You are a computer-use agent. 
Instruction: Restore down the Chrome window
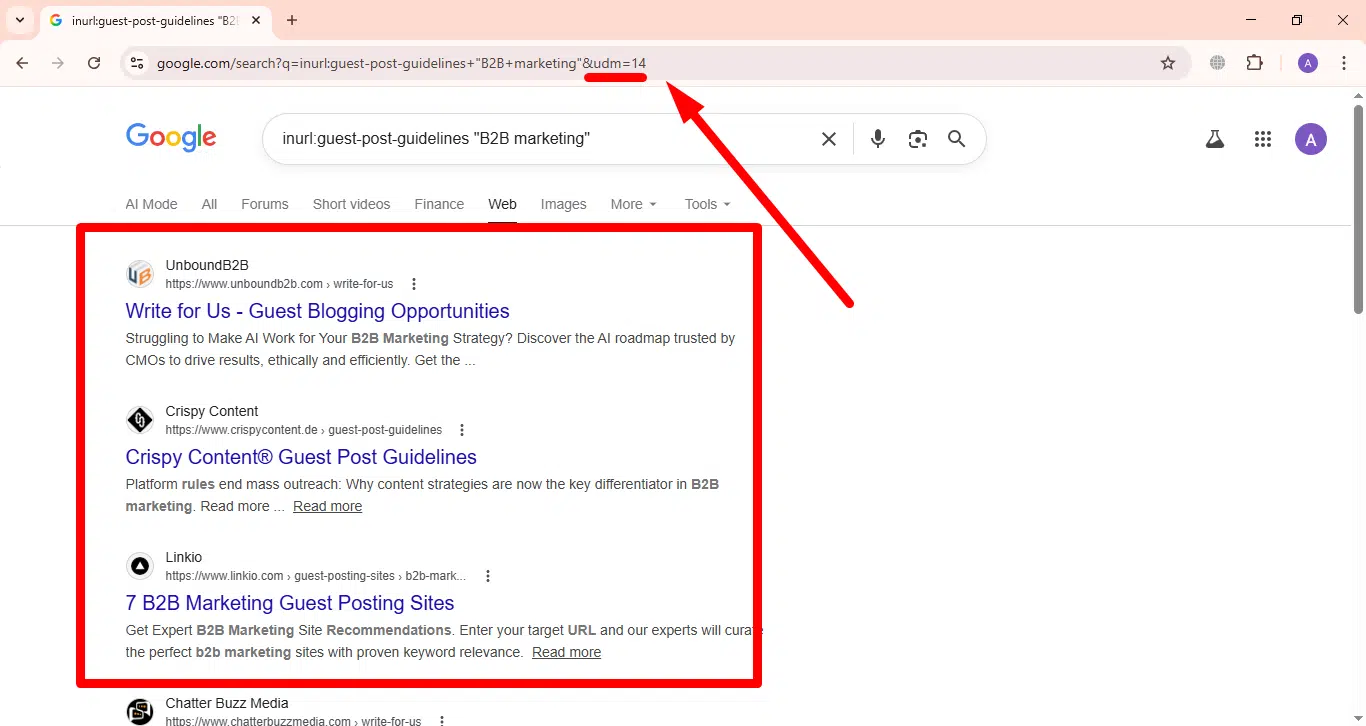(x=1297, y=20)
